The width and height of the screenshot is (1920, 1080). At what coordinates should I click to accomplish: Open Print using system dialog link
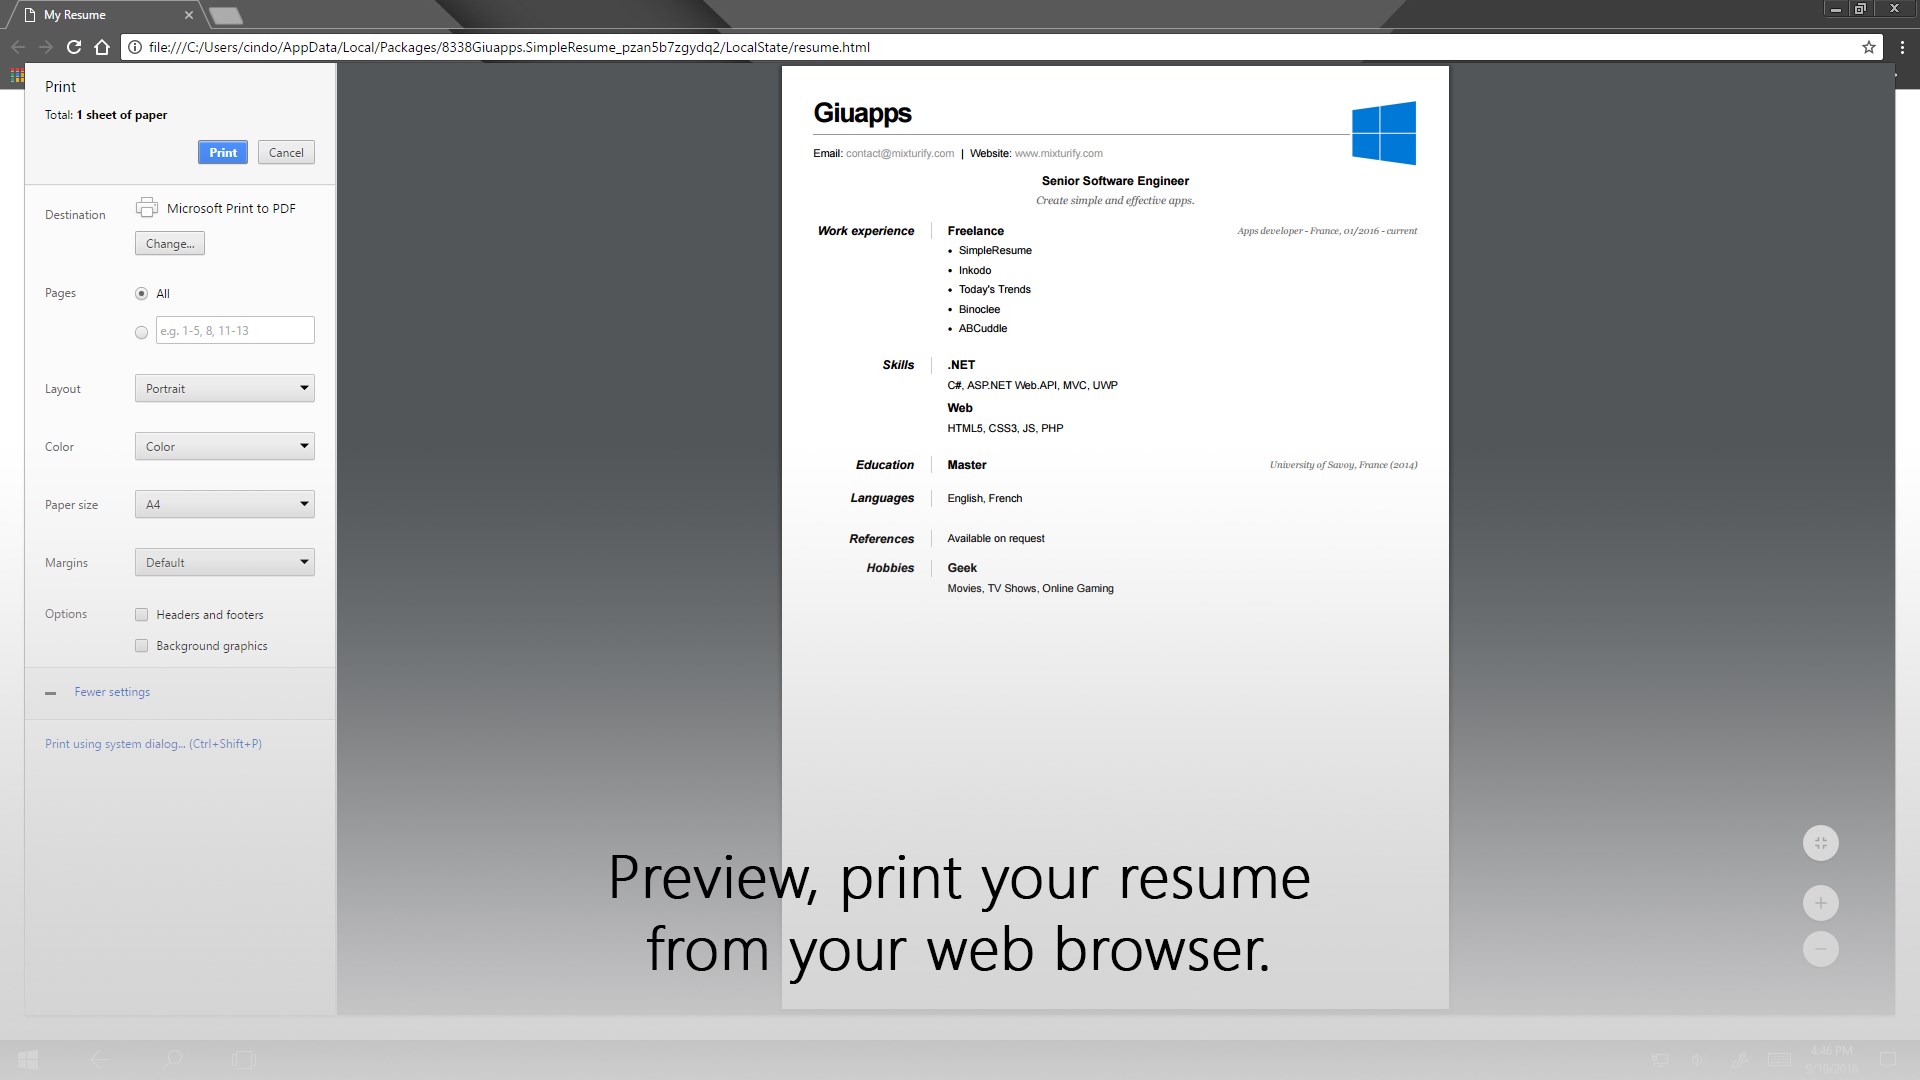pos(153,744)
